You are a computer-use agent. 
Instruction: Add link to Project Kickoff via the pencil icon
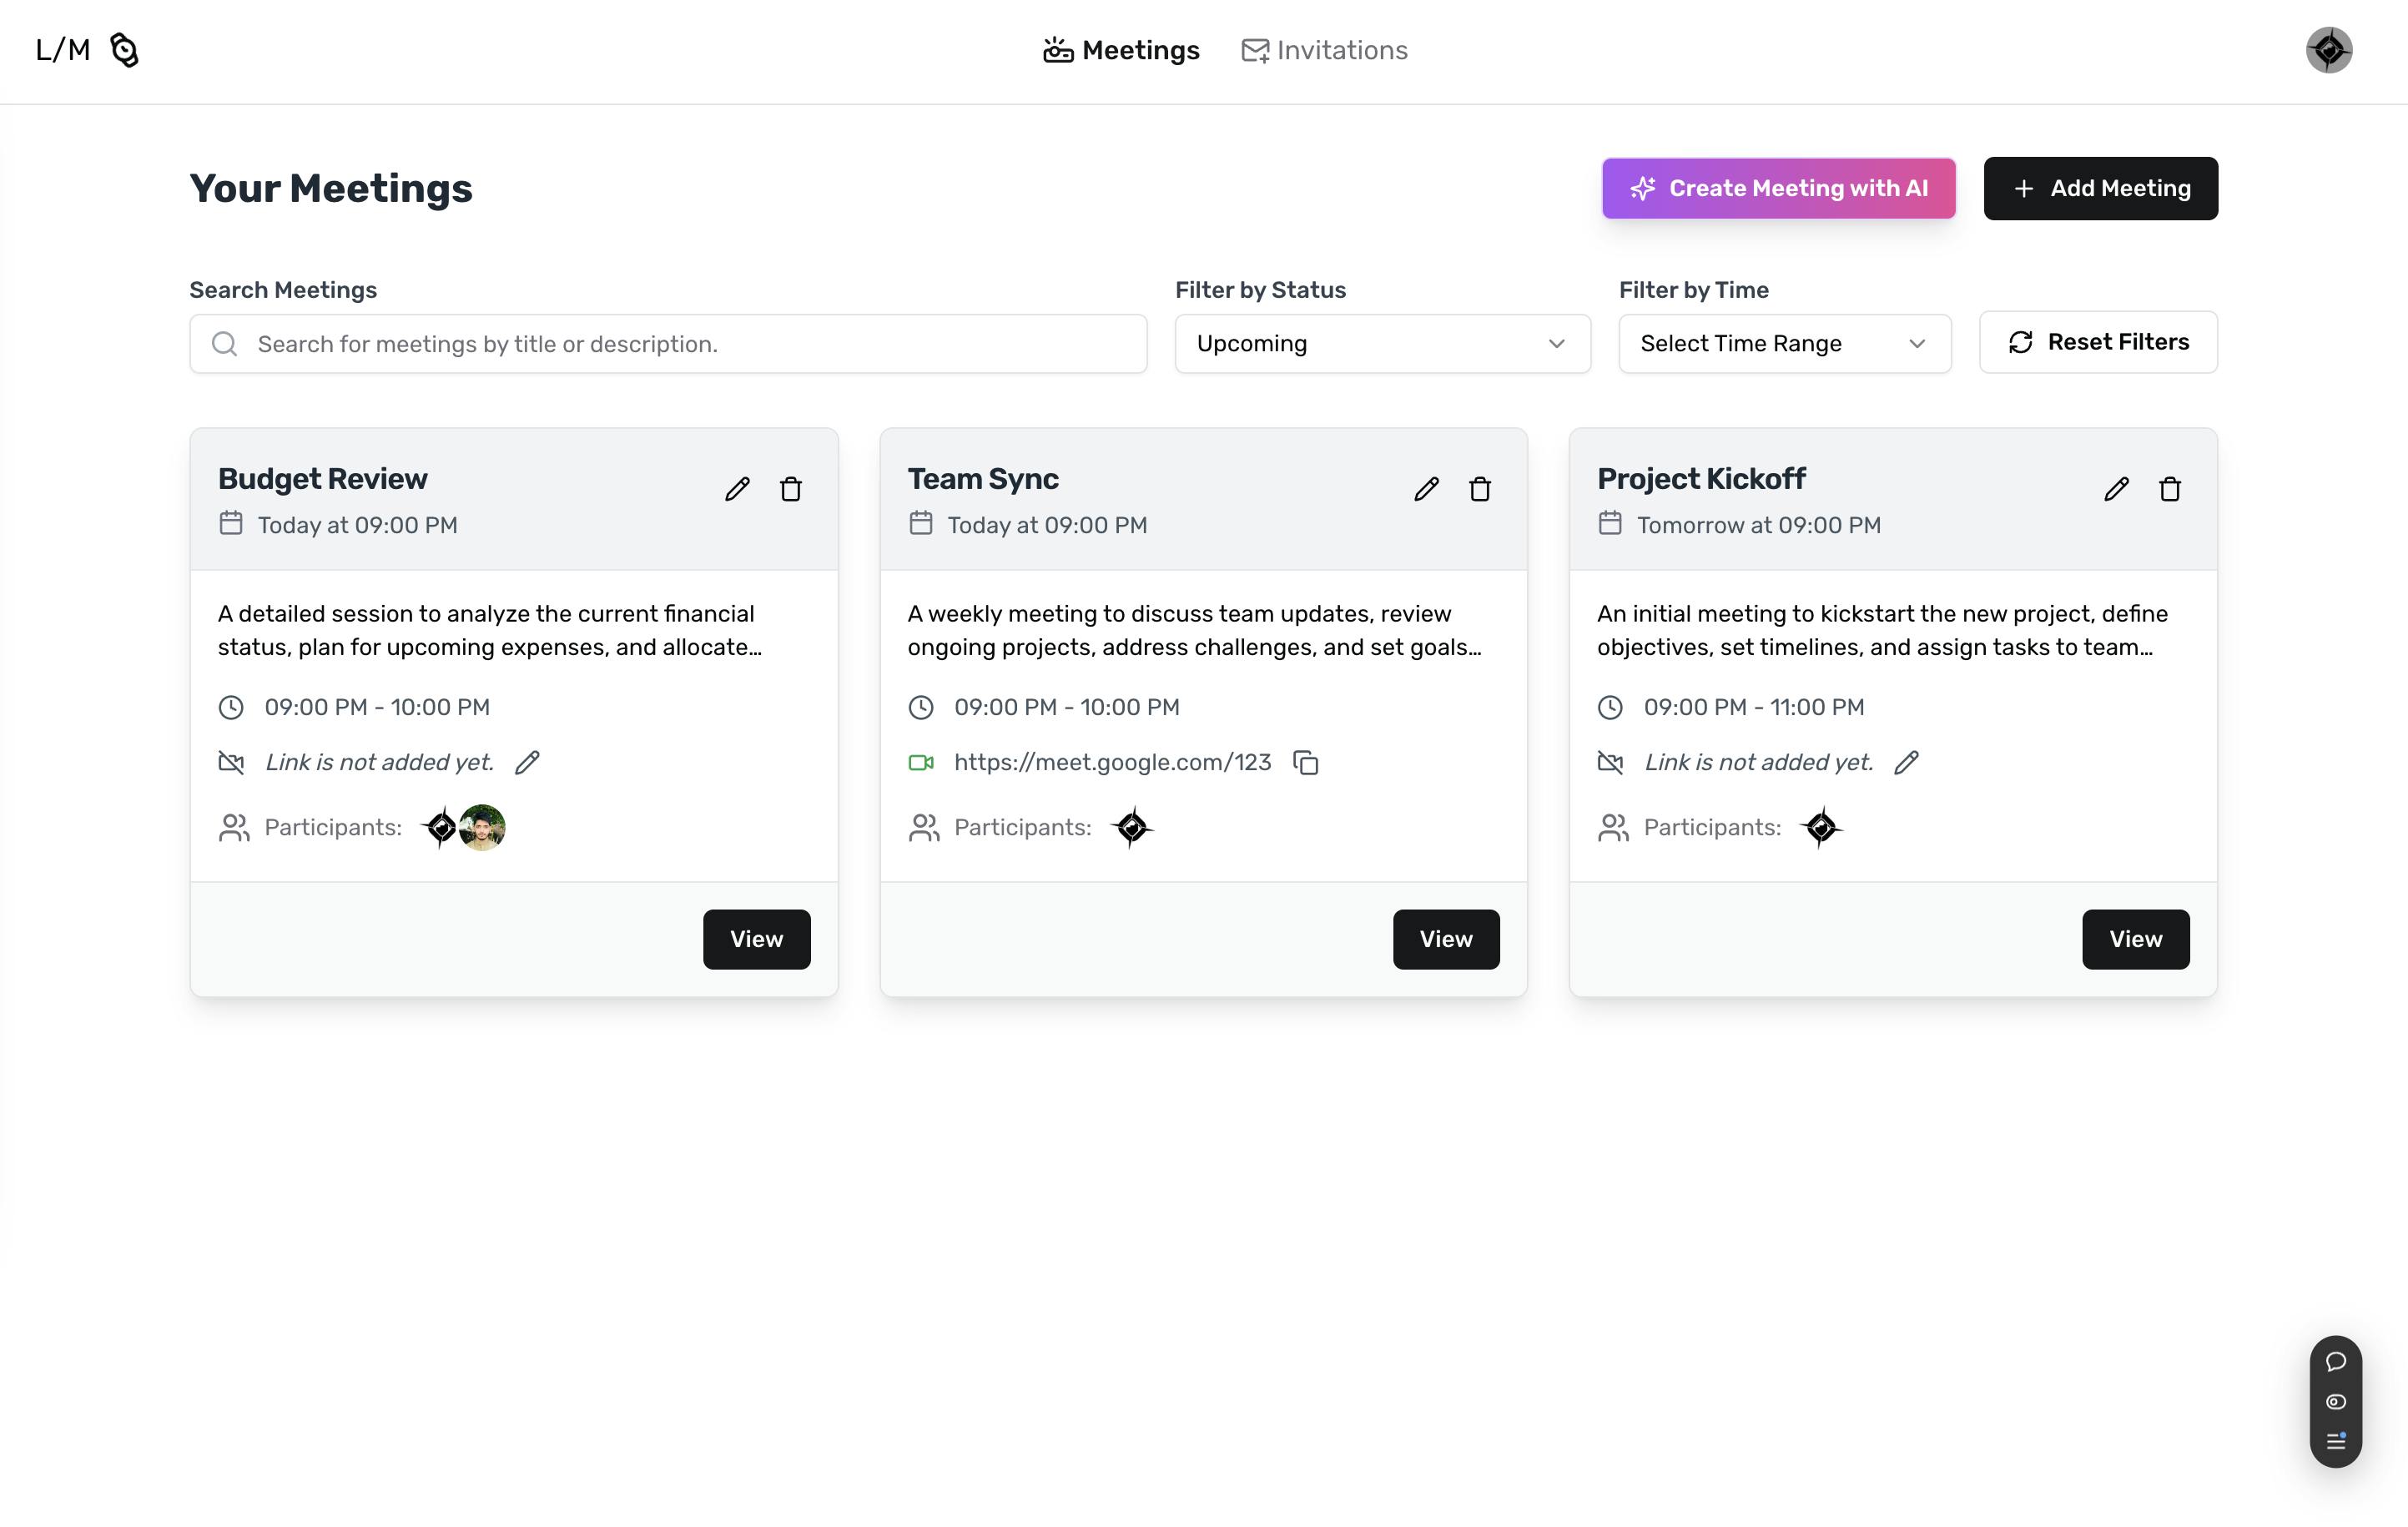pyautogui.click(x=1906, y=762)
